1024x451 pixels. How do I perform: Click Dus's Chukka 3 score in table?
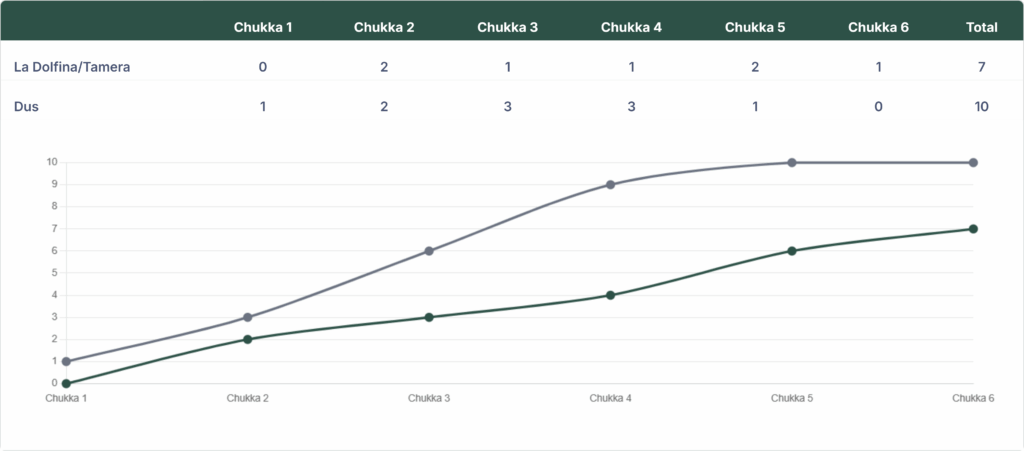pos(507,107)
